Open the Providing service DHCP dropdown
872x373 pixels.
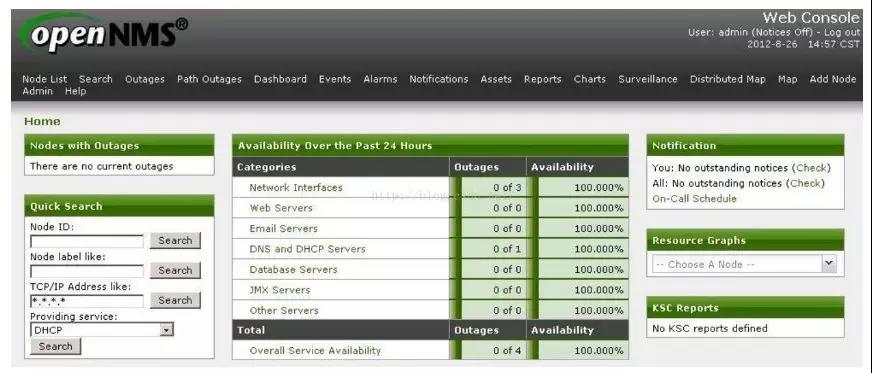tap(102, 330)
